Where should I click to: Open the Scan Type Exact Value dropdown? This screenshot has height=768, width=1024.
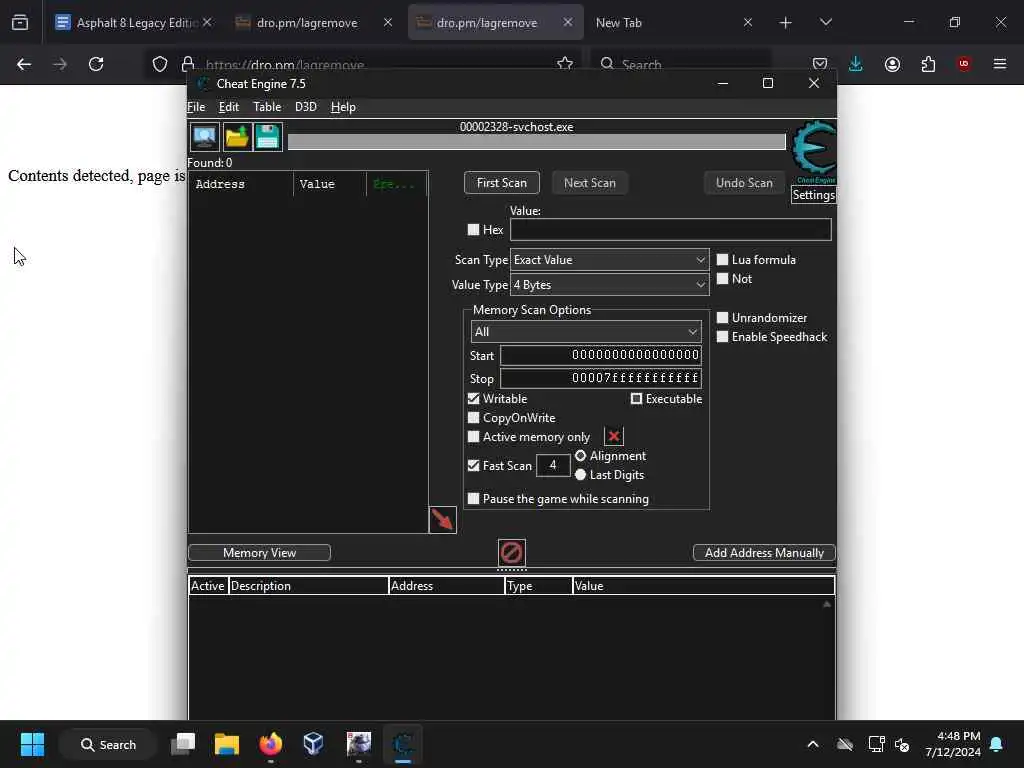click(609, 259)
